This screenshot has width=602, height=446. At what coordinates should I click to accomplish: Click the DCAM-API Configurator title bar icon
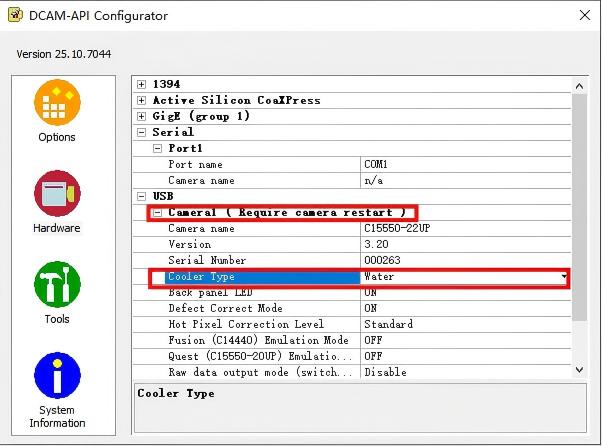tap(15, 15)
